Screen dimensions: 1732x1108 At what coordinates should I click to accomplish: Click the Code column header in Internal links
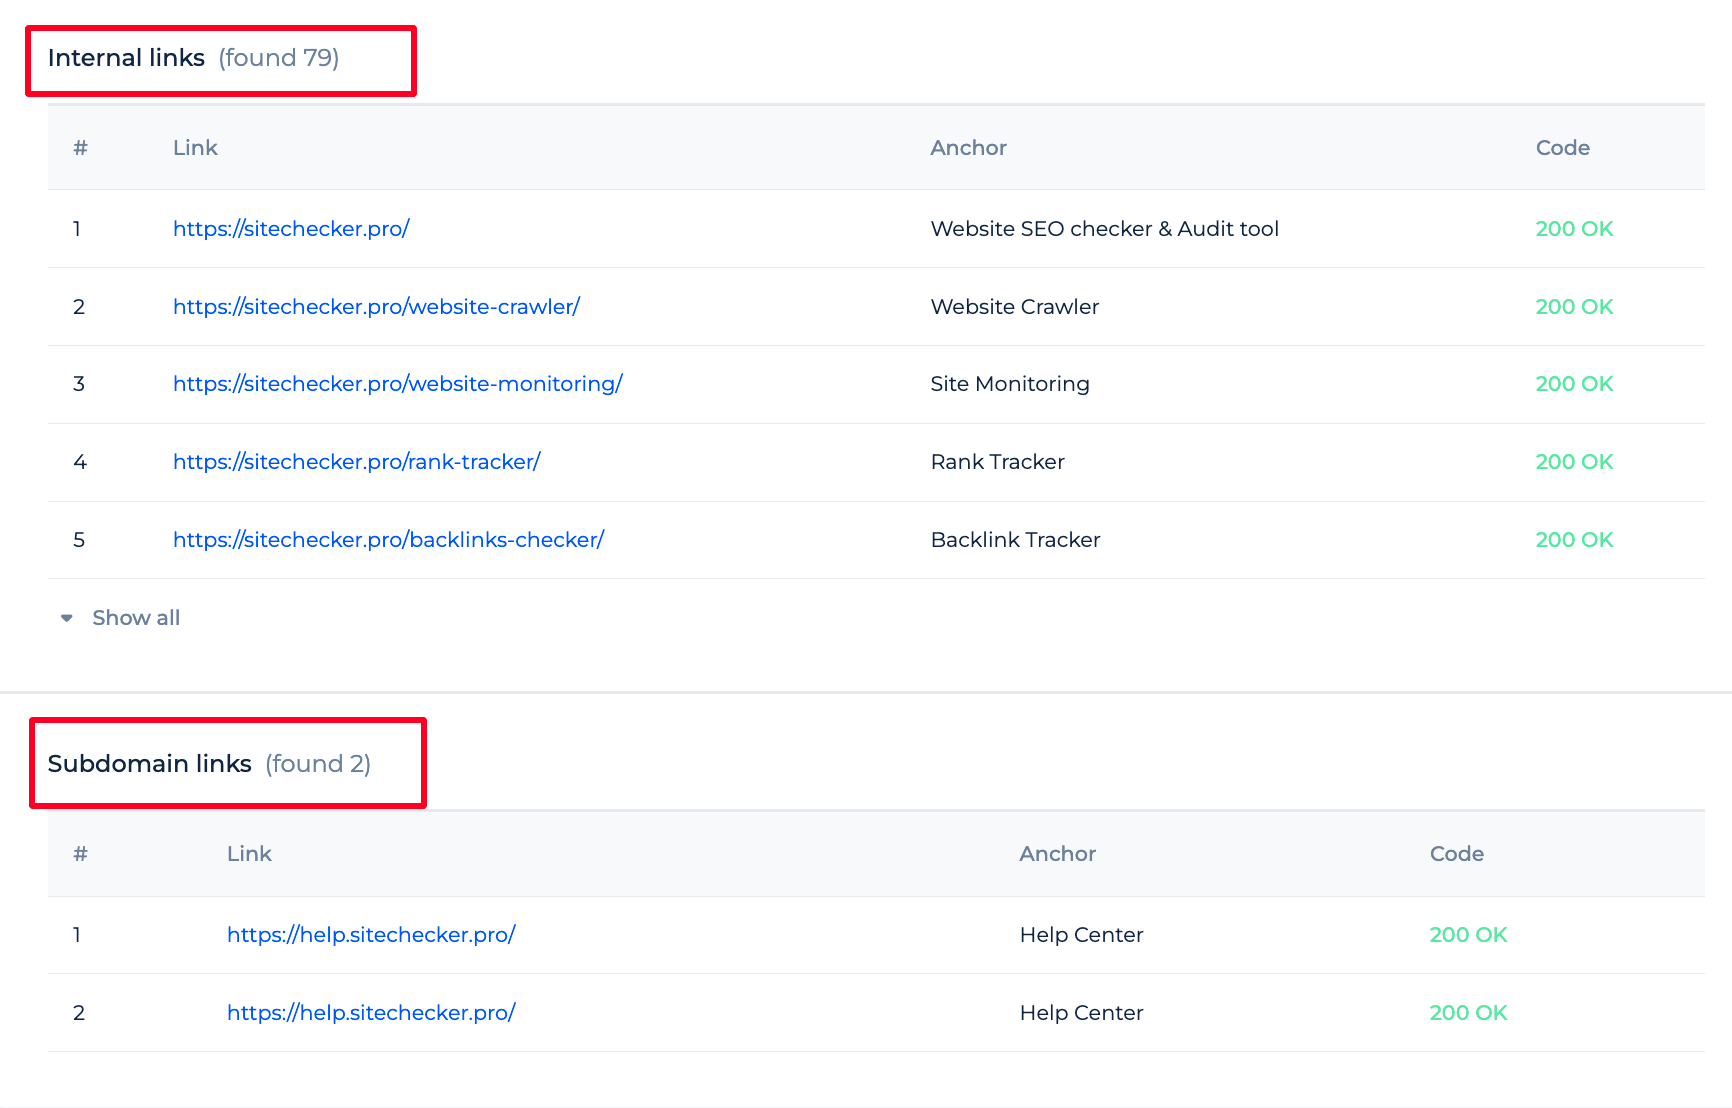pyautogui.click(x=1563, y=148)
